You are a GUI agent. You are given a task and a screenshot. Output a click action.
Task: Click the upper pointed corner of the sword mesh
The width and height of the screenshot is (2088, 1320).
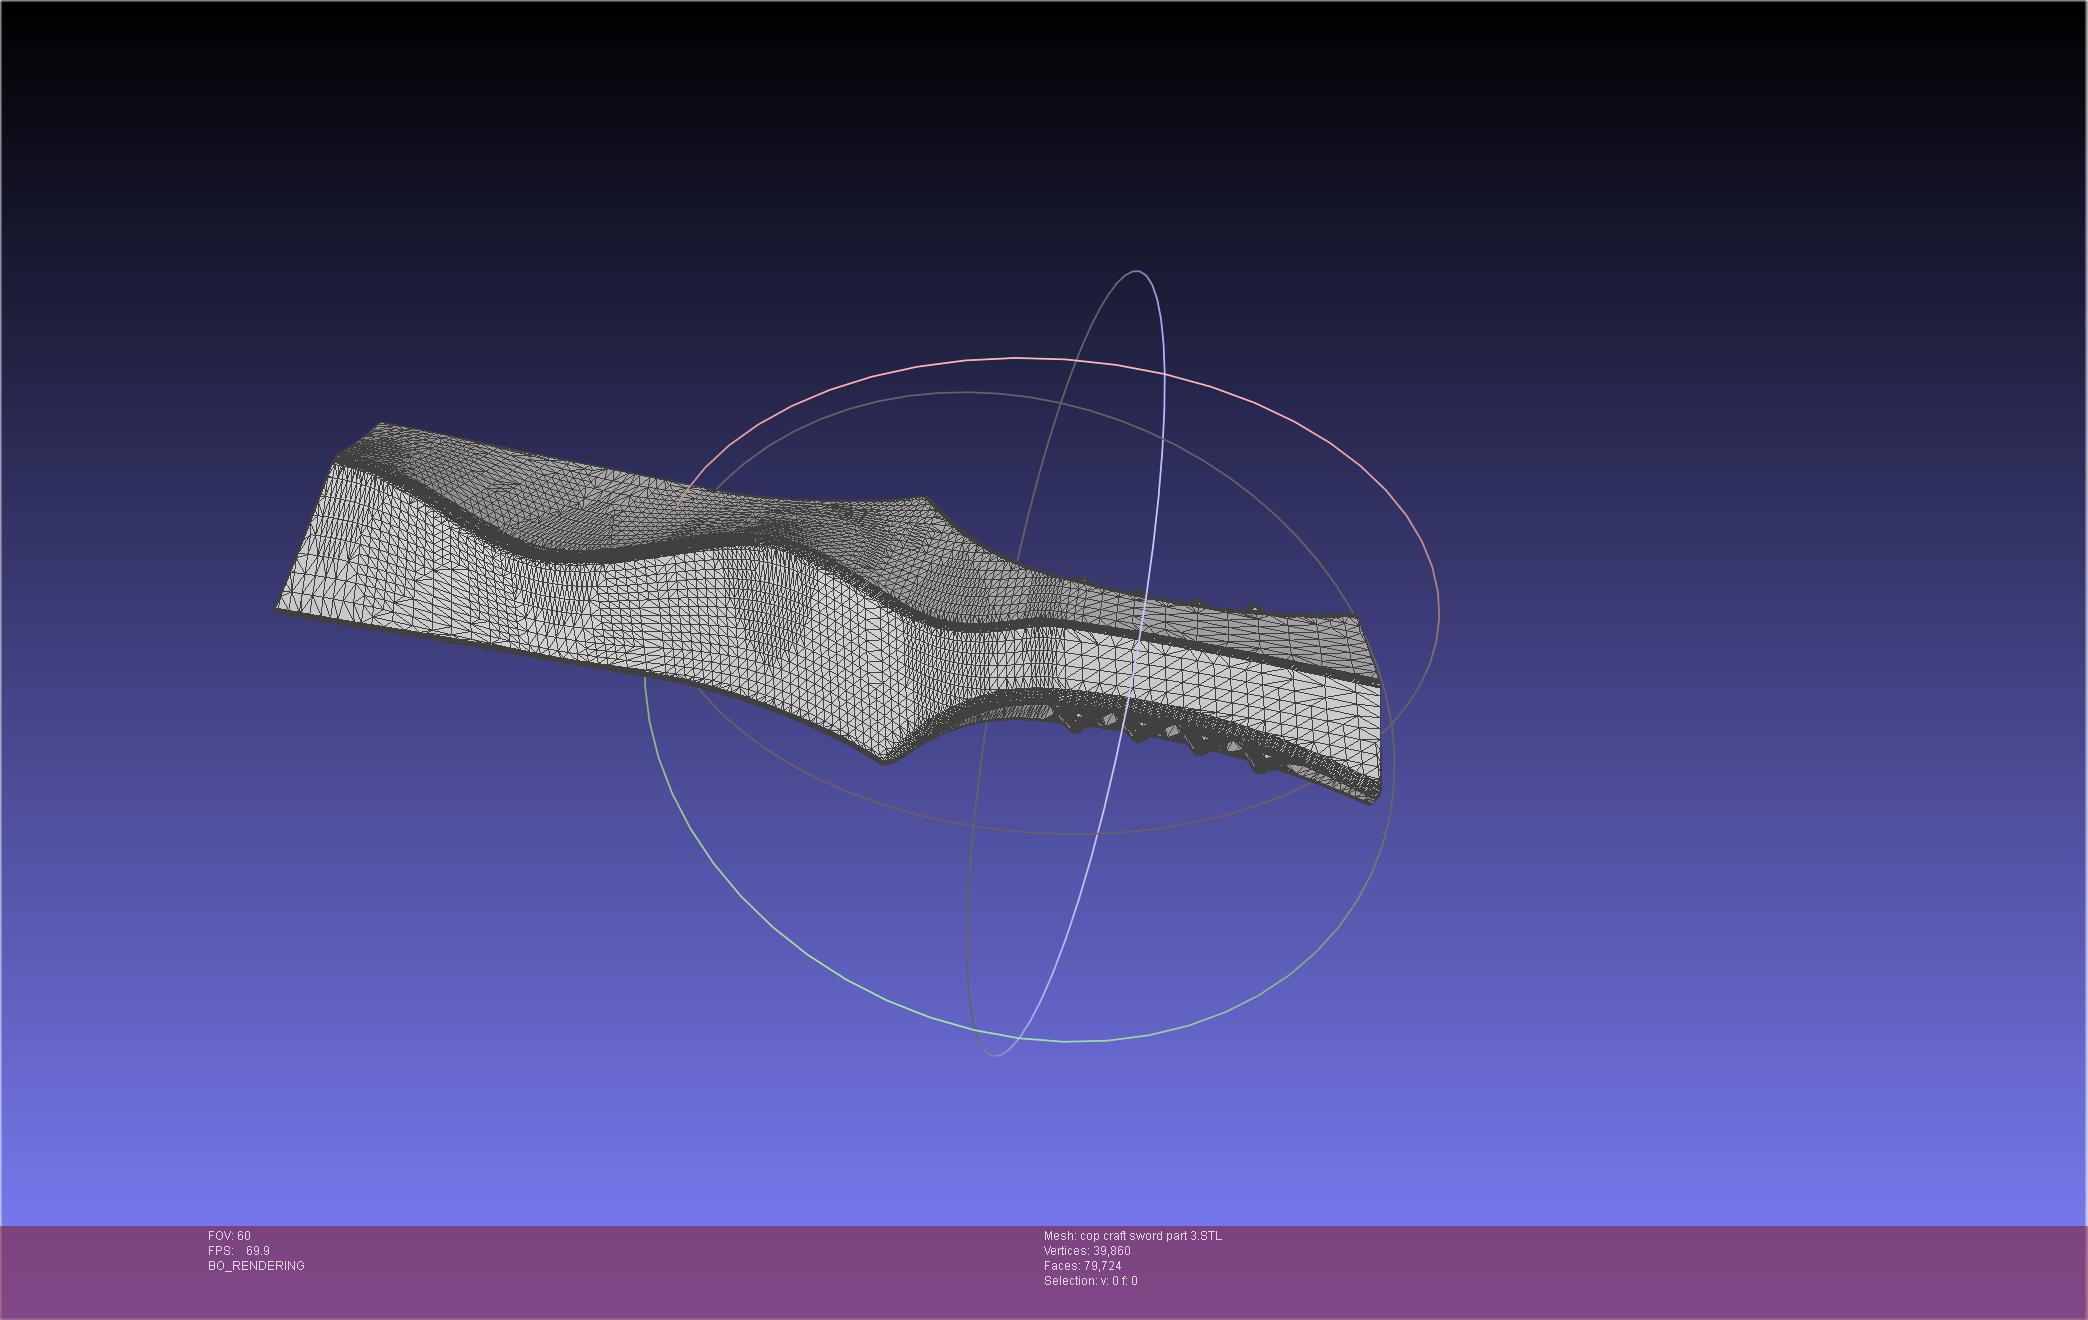925,499
